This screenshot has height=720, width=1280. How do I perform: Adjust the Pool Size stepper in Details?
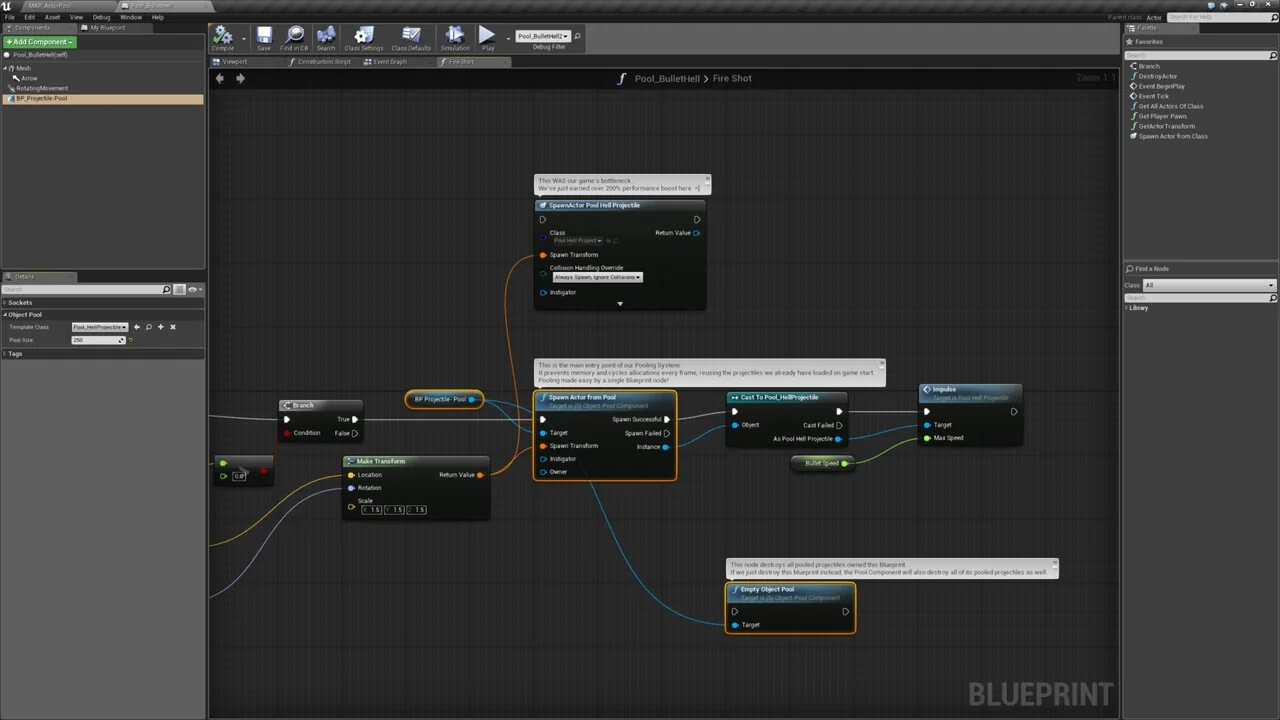[120, 340]
